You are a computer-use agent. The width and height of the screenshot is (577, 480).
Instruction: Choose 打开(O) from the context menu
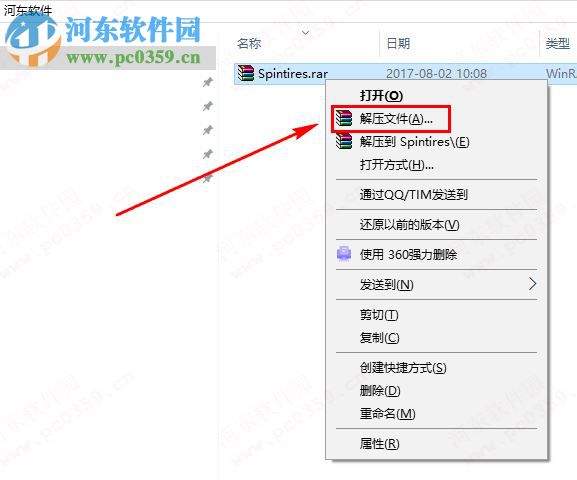436,96
